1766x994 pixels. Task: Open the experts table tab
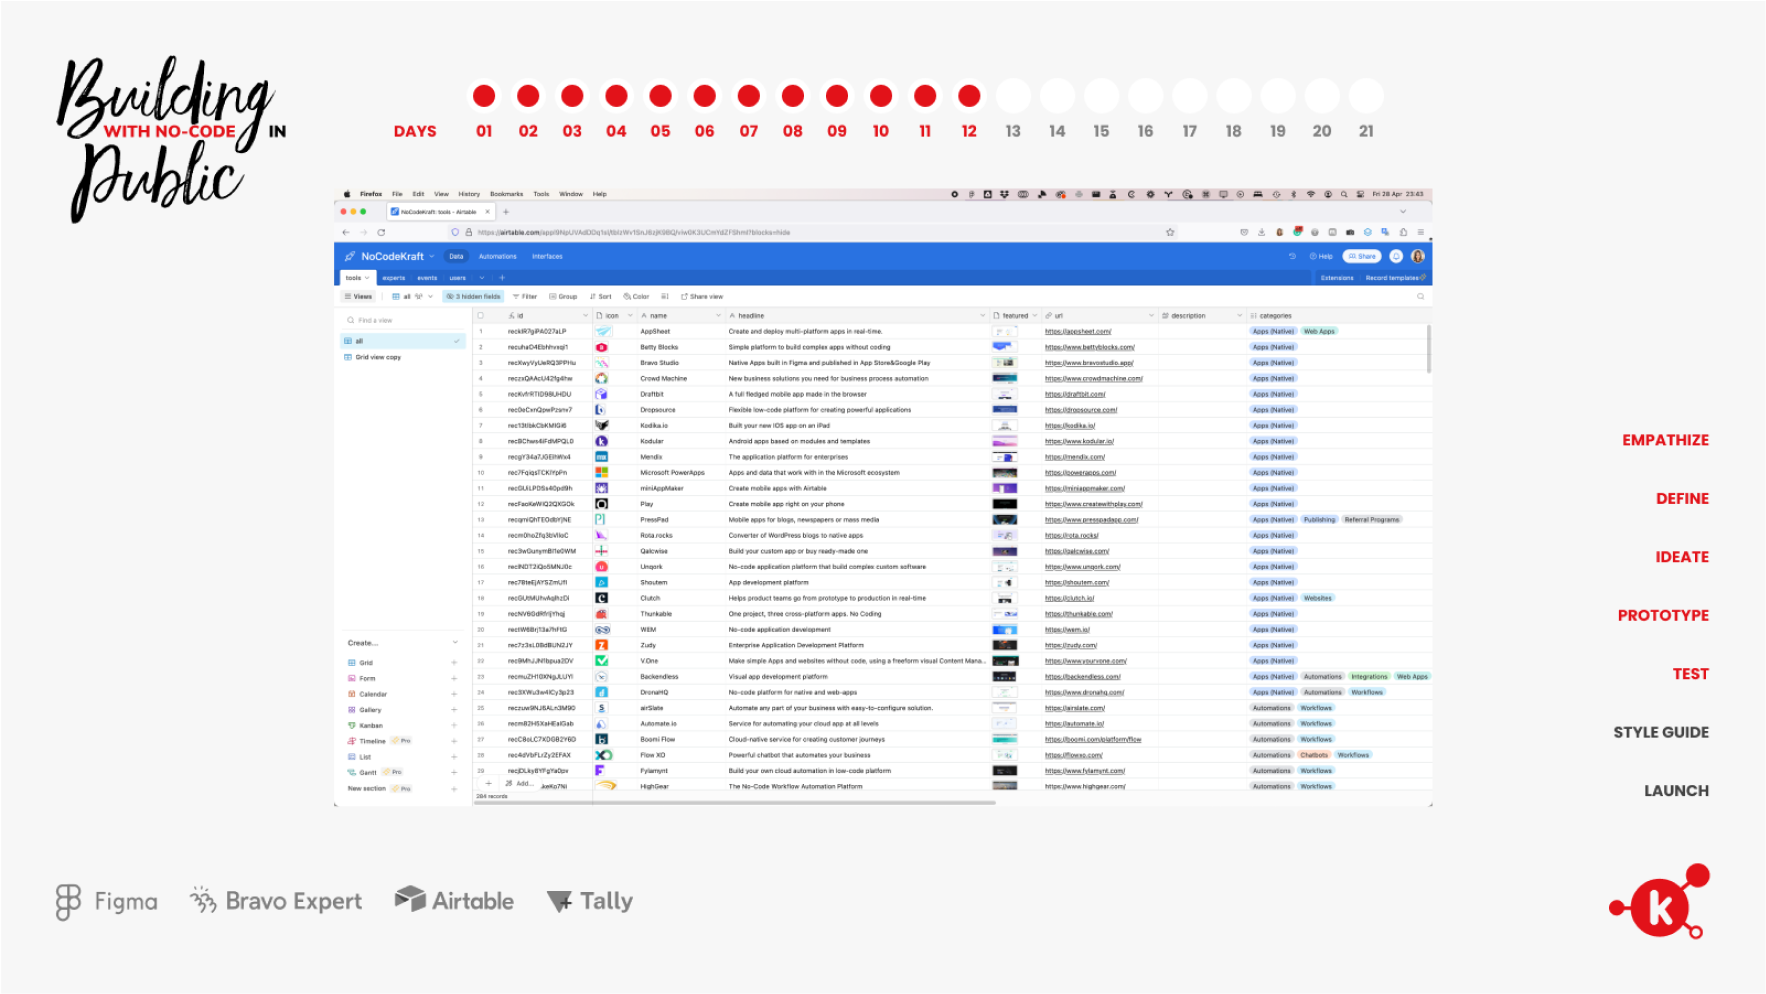click(x=394, y=278)
